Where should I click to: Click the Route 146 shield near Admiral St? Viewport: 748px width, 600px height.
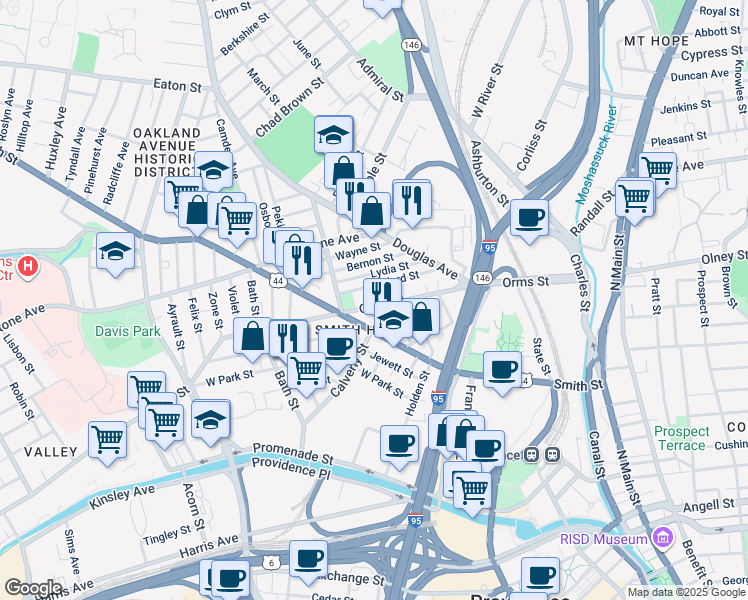tap(411, 45)
